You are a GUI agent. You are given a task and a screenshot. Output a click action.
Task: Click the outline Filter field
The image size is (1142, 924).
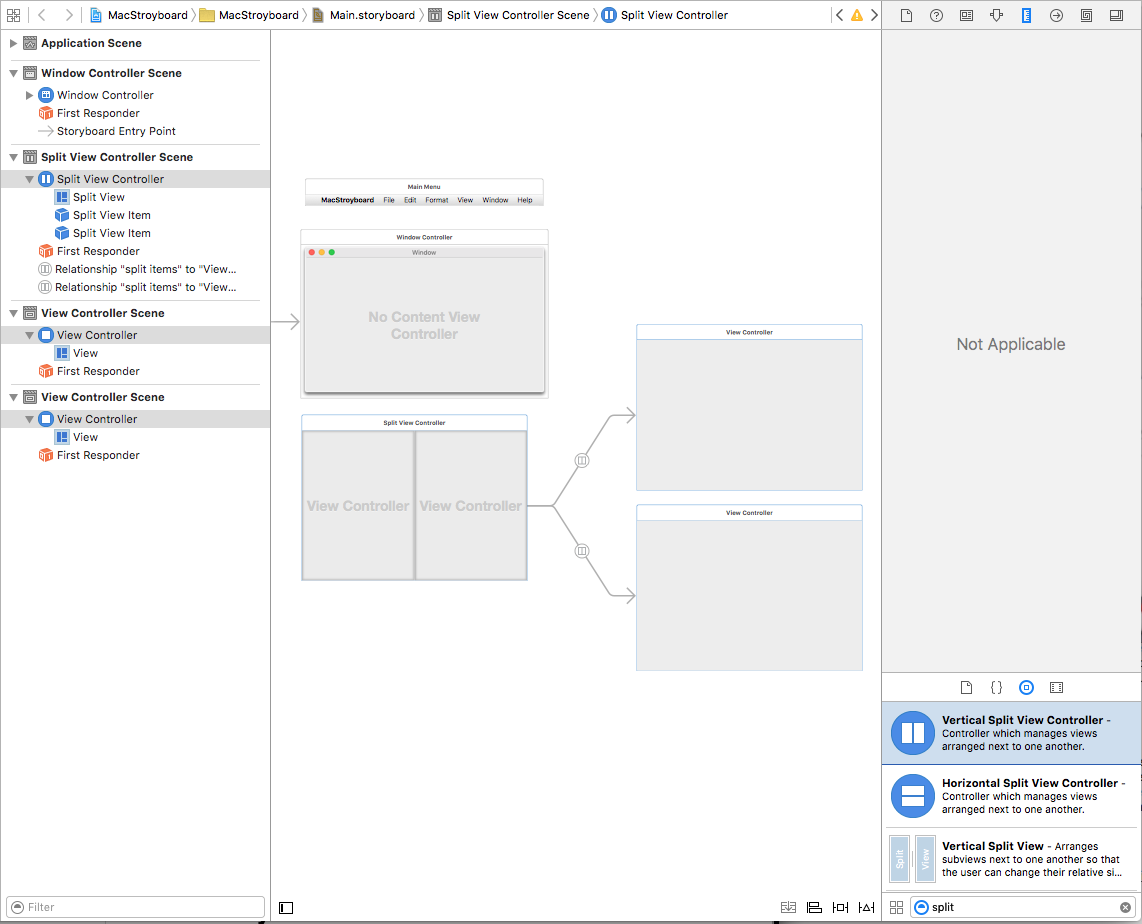point(135,907)
